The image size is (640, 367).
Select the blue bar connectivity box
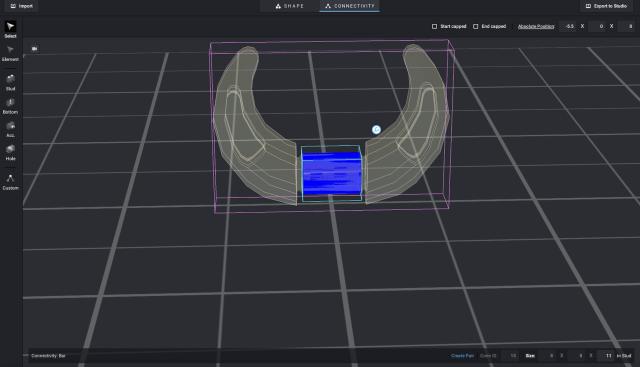[x=331, y=173]
